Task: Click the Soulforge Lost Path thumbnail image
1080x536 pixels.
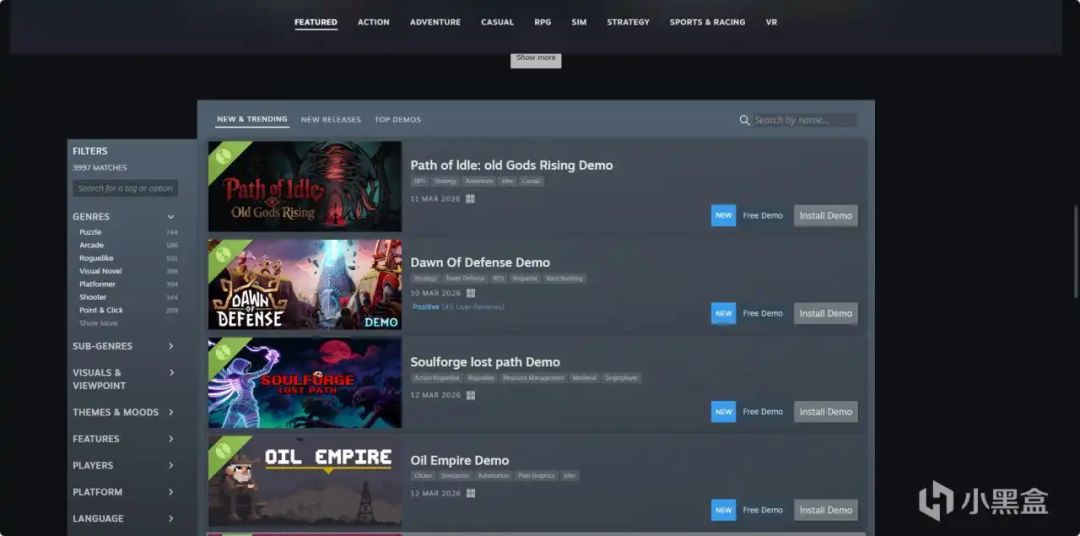Action: pyautogui.click(x=304, y=382)
